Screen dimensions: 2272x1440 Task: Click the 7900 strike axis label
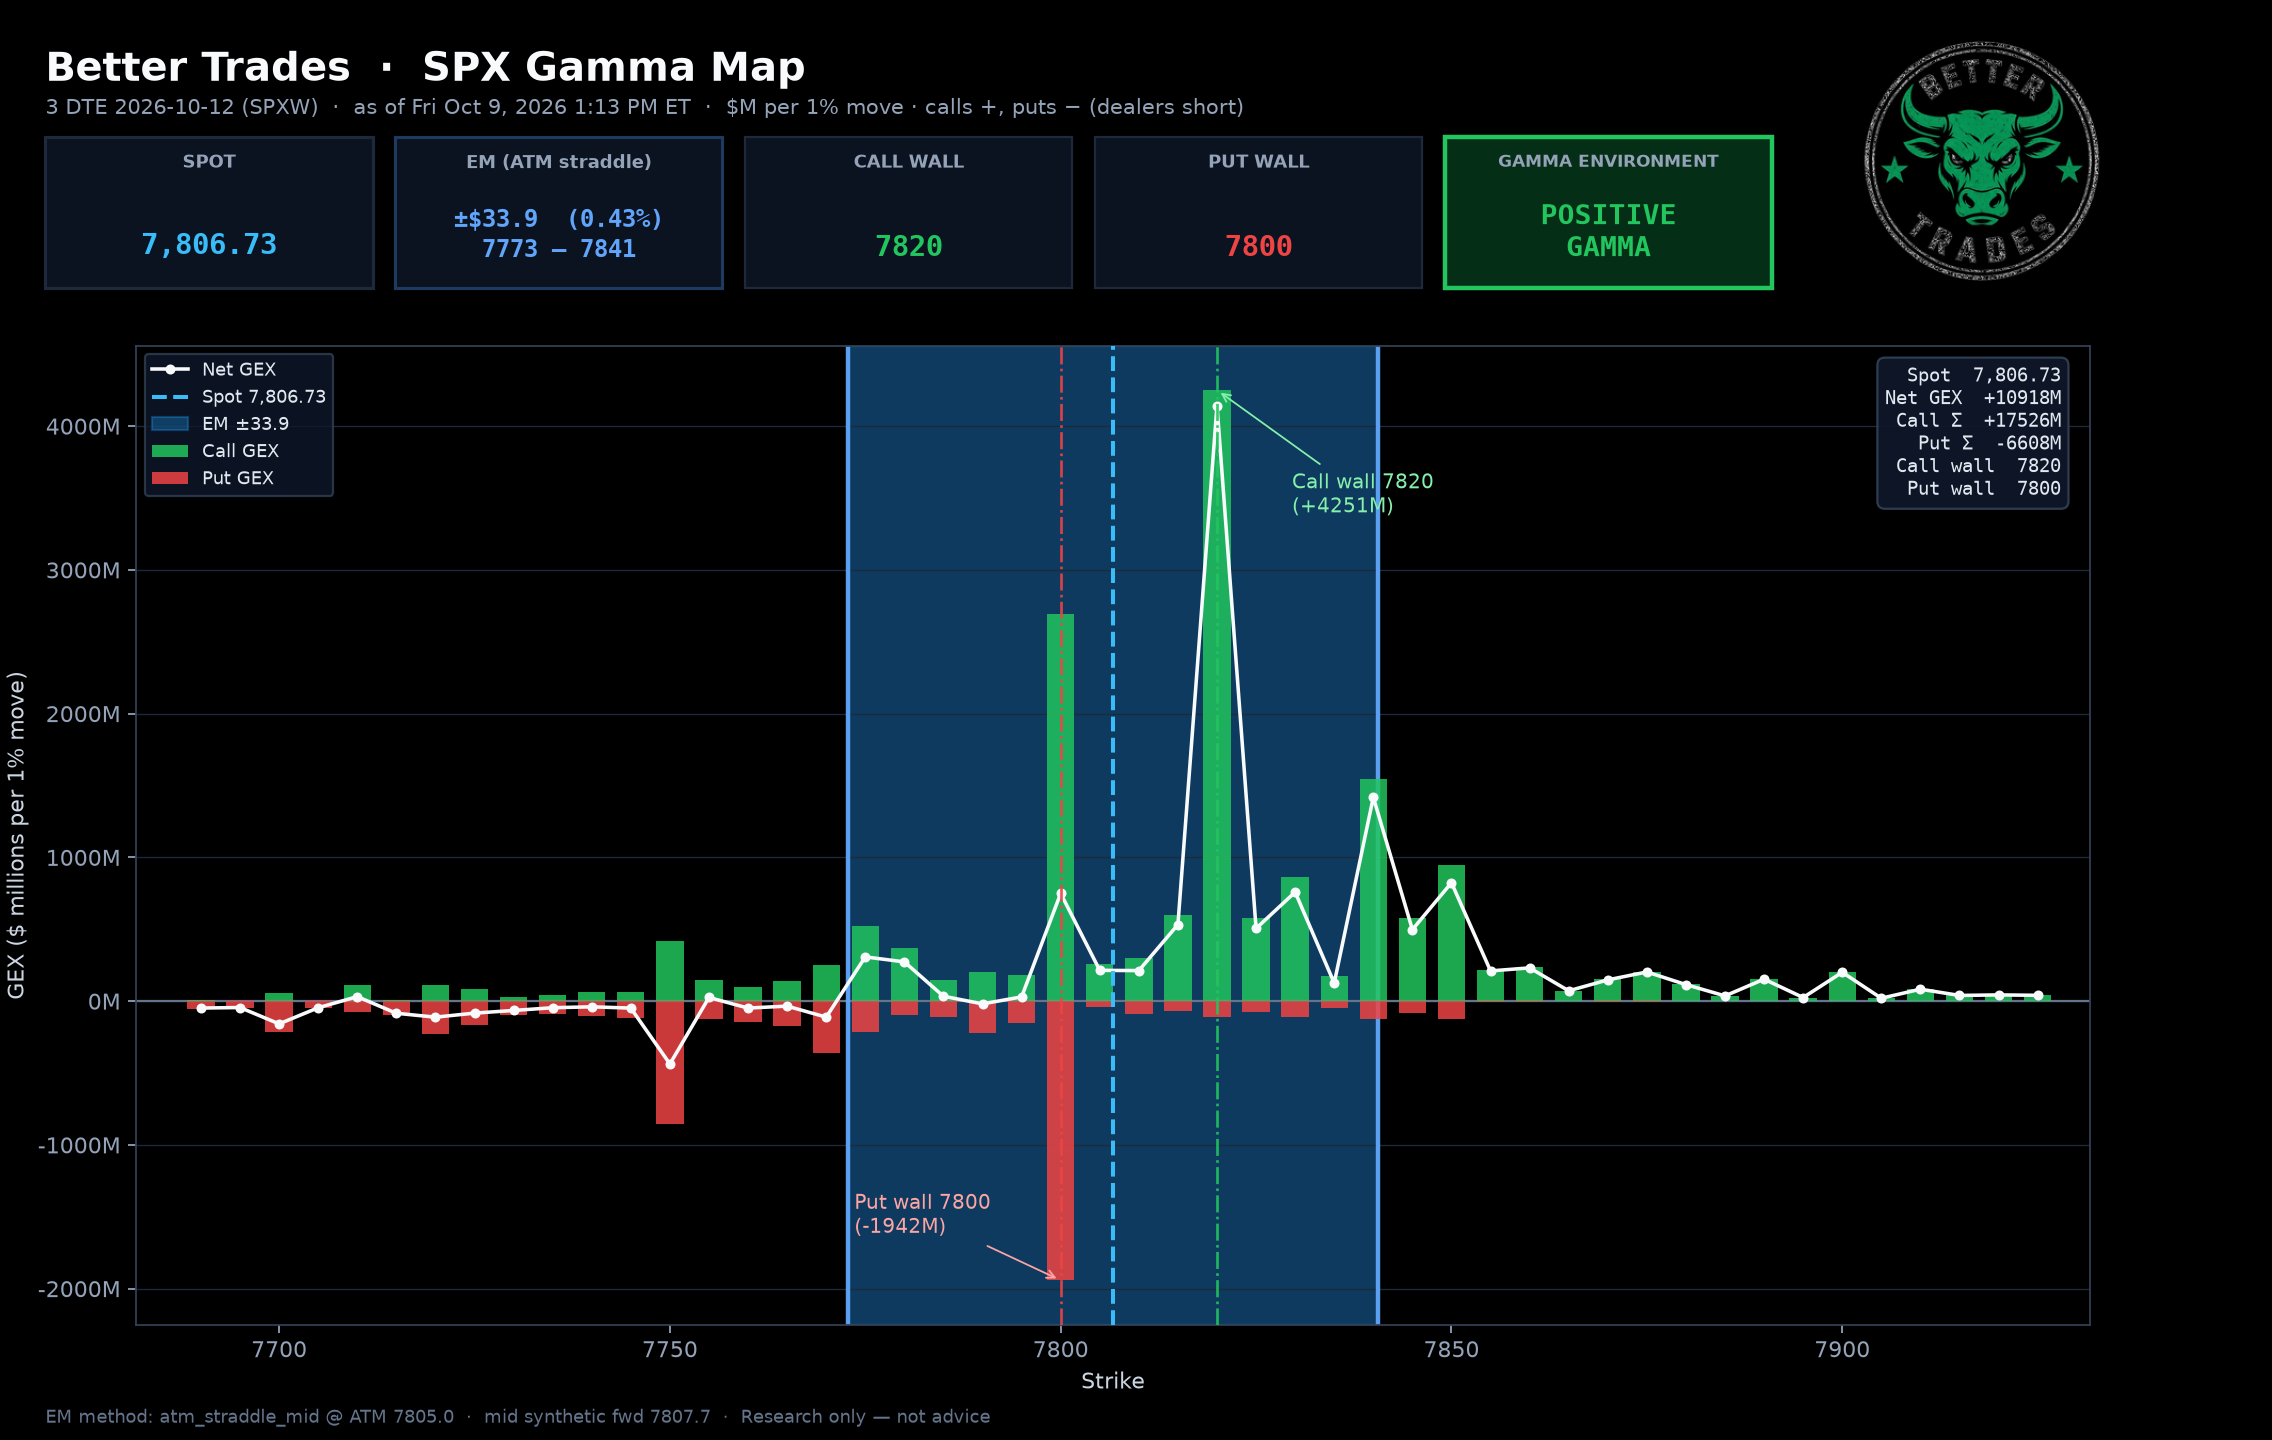1842,1349
